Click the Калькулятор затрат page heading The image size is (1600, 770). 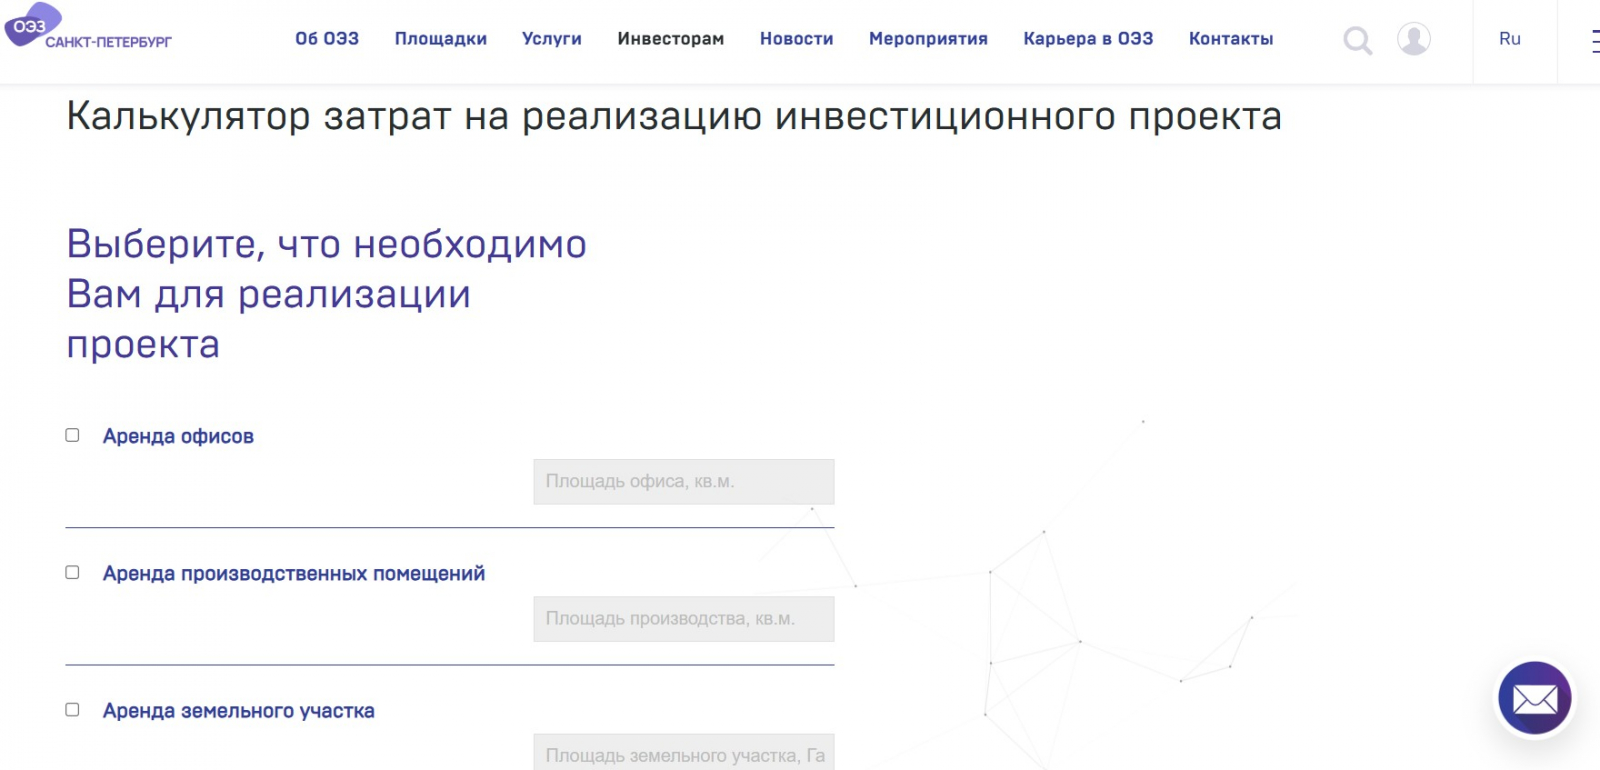674,117
